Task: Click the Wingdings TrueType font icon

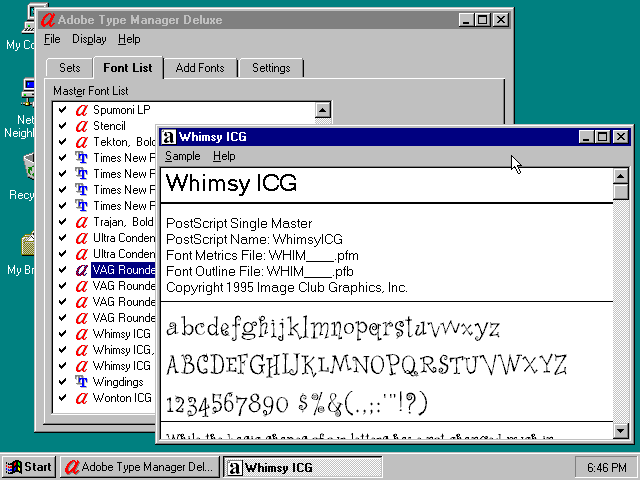Action: 81,382
